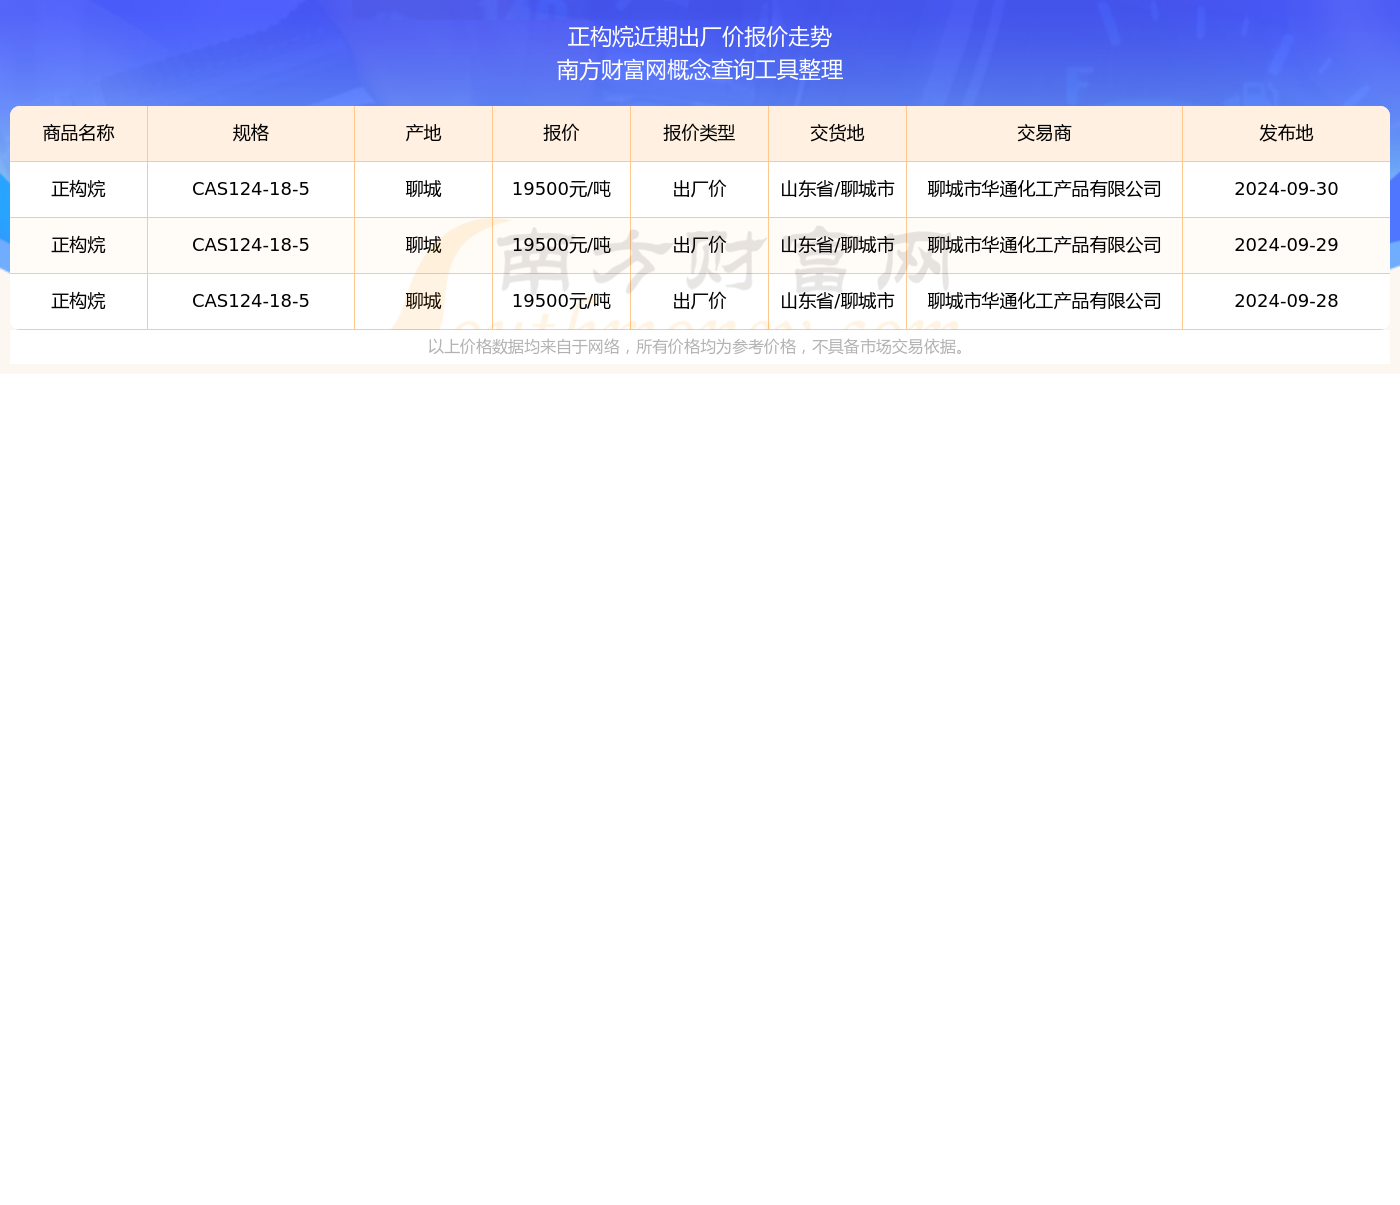1400x1205 pixels.
Task: Select the trader name in the 2024-09-30 row
Action: [x=1045, y=190]
